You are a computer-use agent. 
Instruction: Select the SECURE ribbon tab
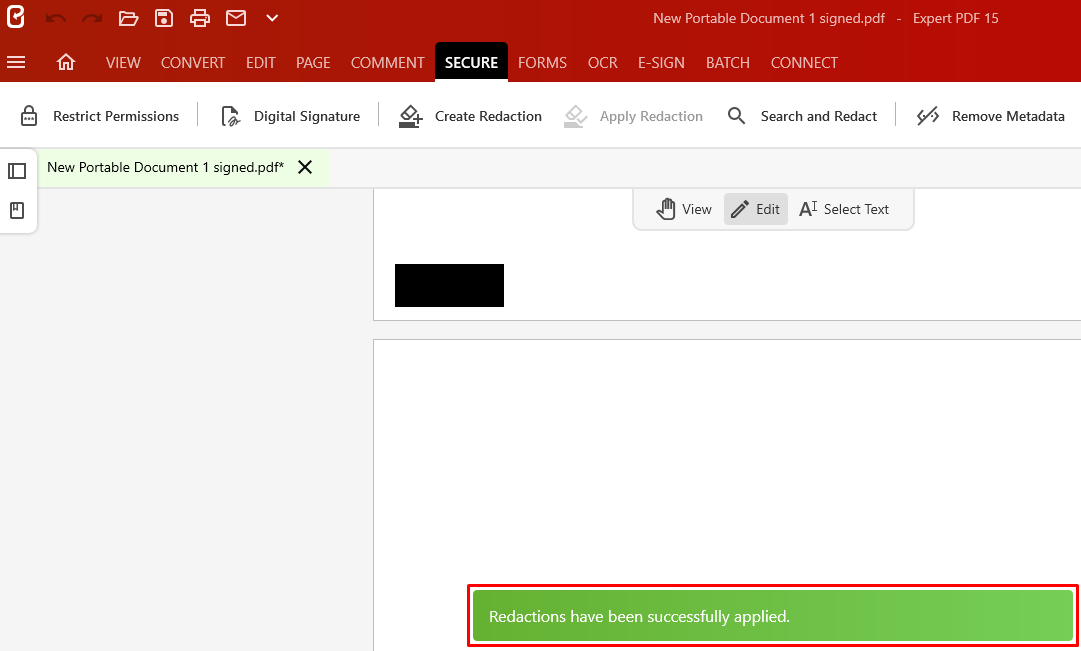point(472,63)
